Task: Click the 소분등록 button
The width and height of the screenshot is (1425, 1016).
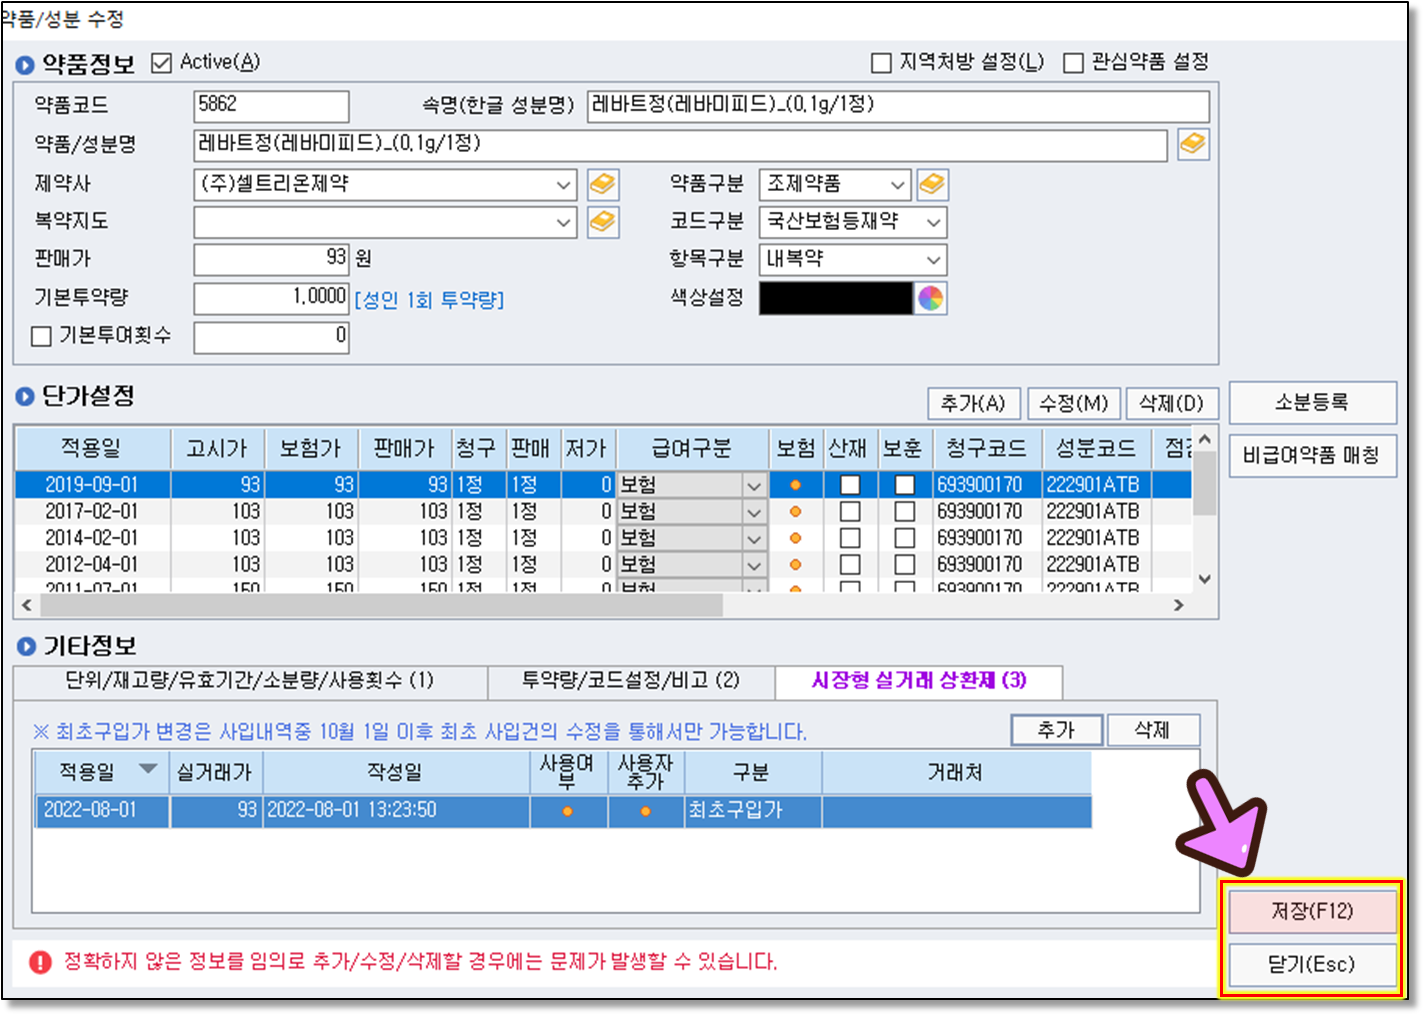Action: (1311, 402)
